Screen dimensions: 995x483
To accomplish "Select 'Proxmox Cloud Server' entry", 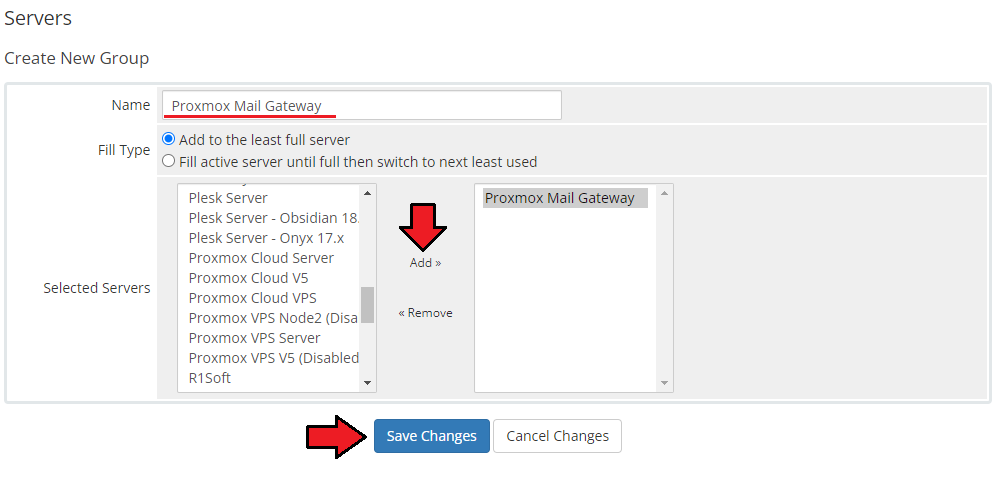I will (x=269, y=258).
